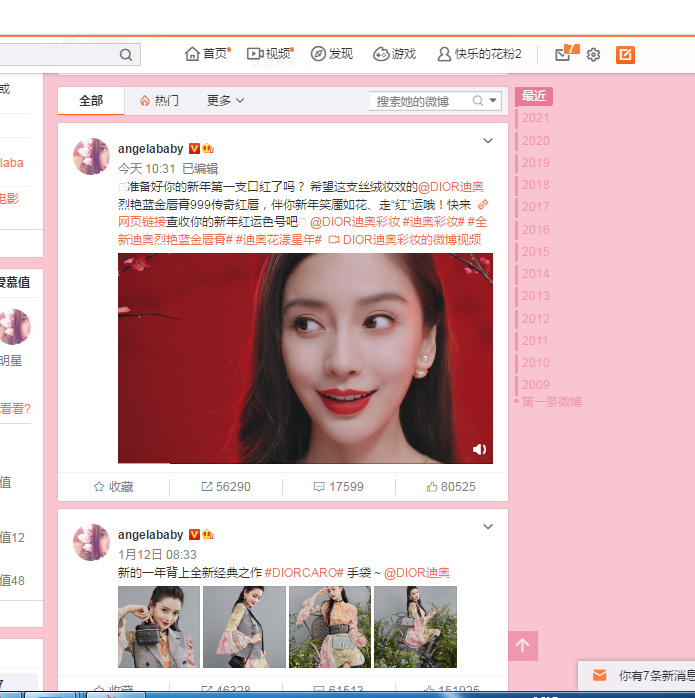Click 收藏 favorite on the first post

click(114, 487)
